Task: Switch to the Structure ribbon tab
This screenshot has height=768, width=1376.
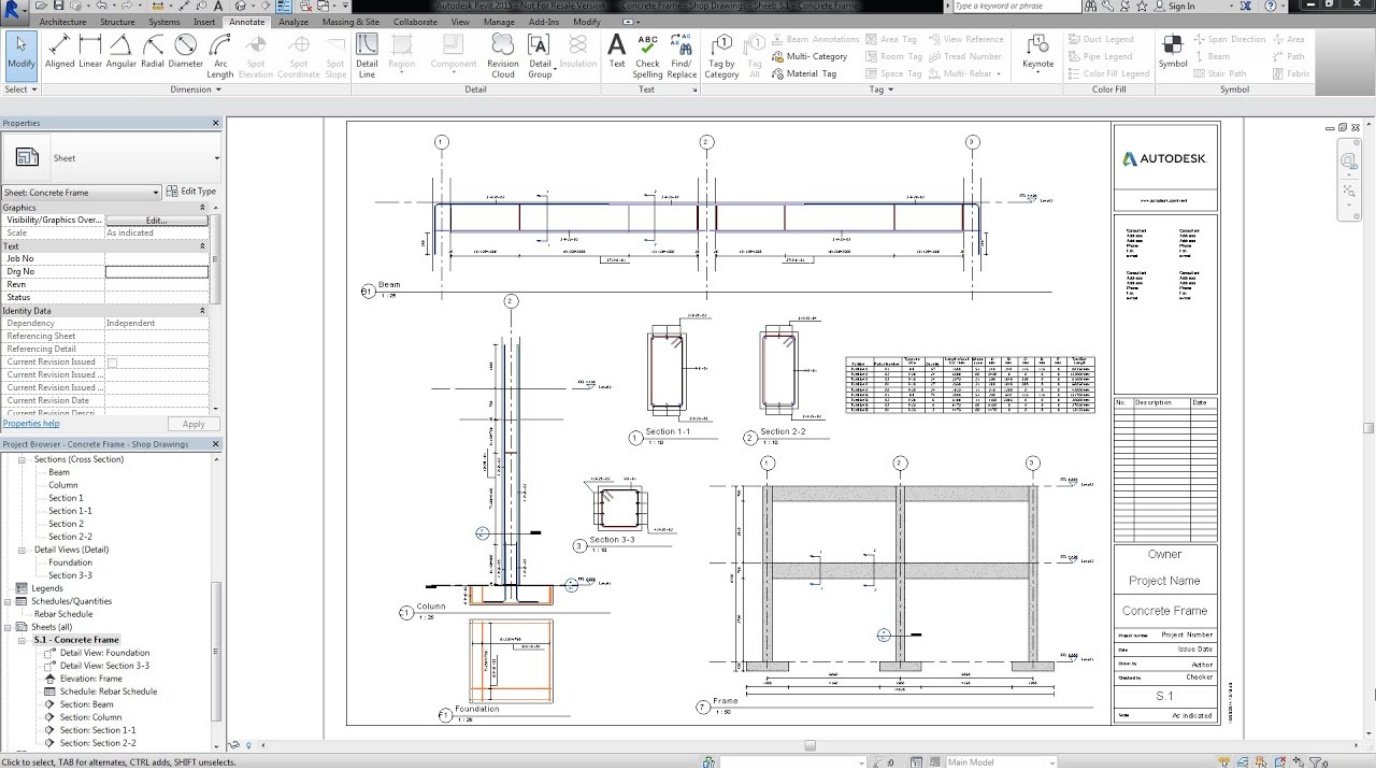Action: [x=117, y=21]
